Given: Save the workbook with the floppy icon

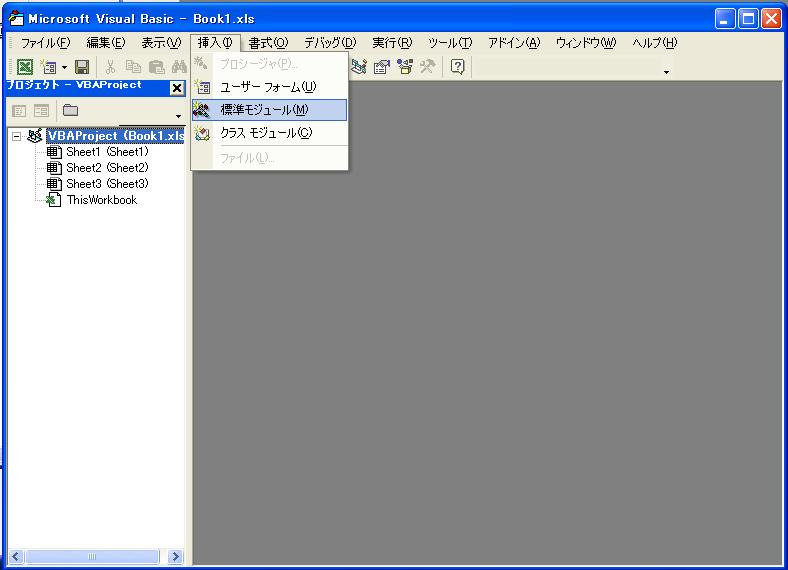Looking at the screenshot, I should pyautogui.click(x=82, y=66).
